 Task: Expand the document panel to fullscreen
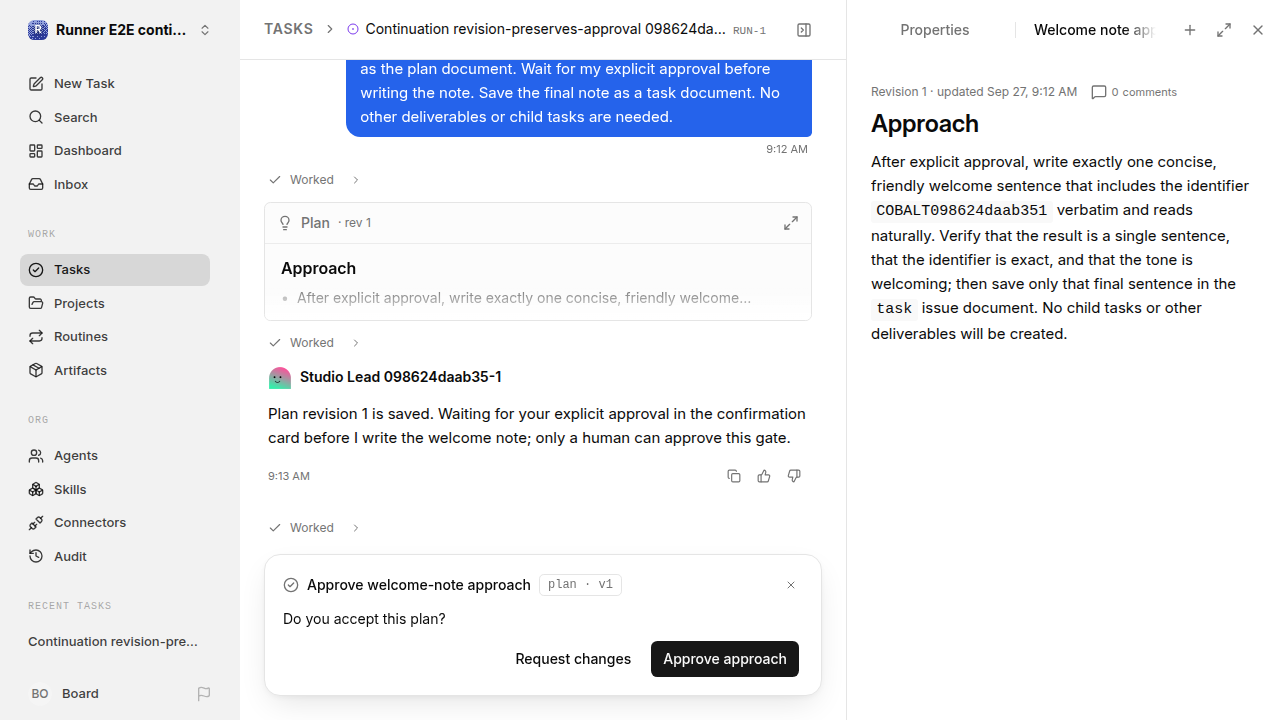click(x=1224, y=30)
